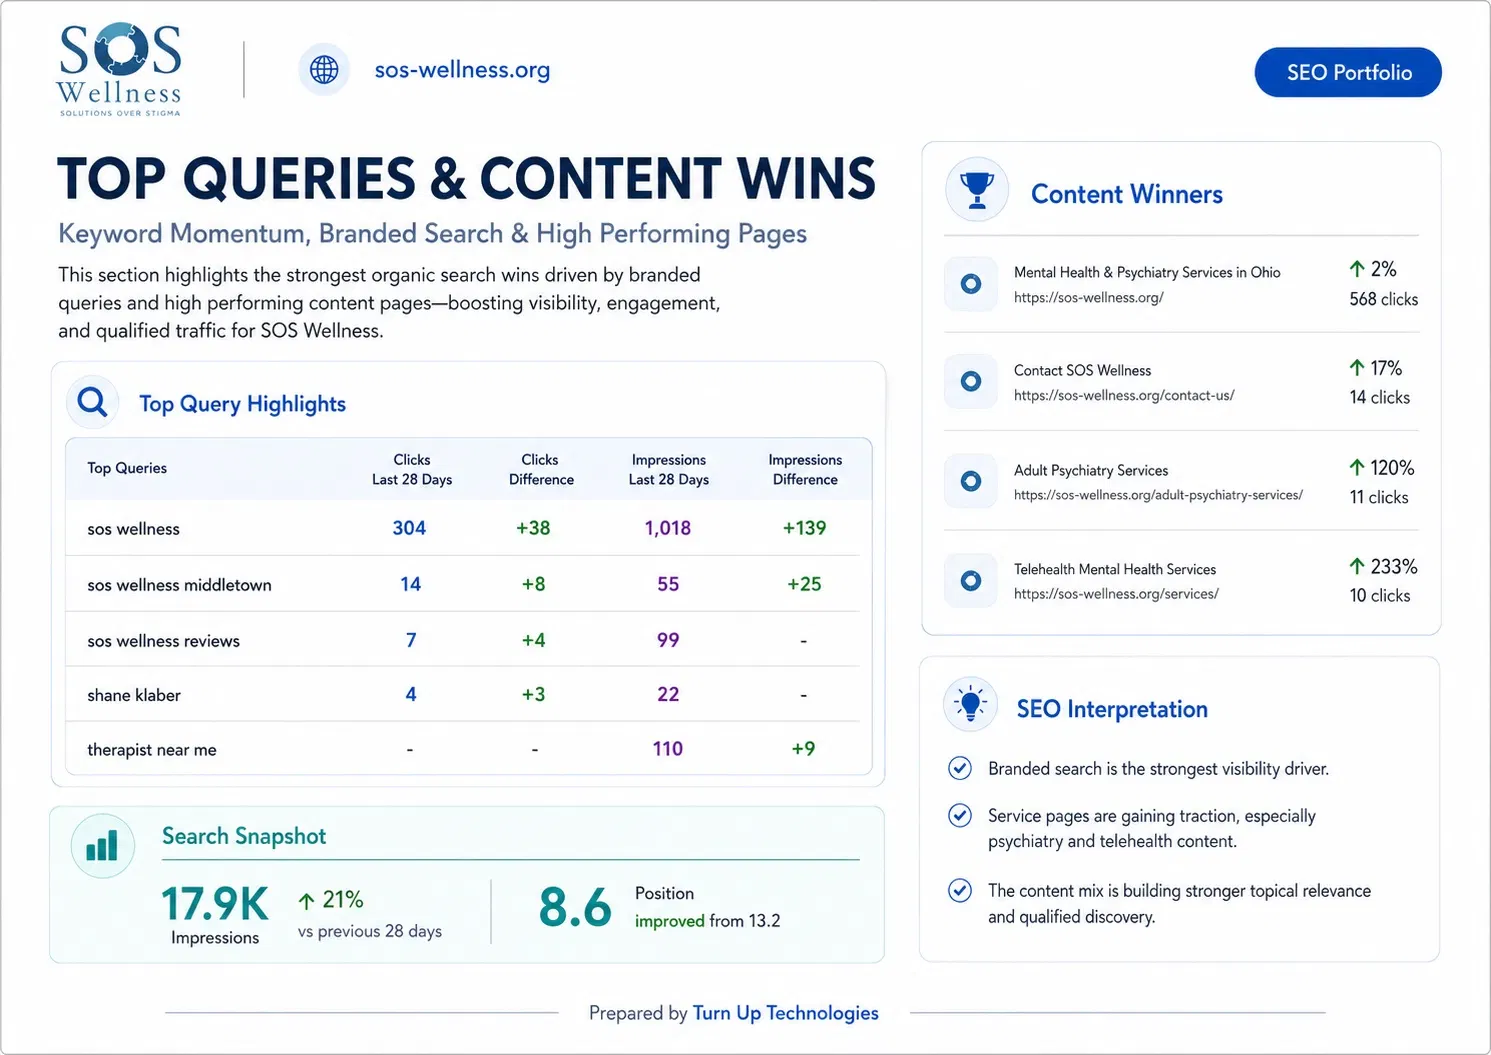The image size is (1491, 1055).
Task: Click the 1,018 impressions value
Action: click(x=668, y=528)
